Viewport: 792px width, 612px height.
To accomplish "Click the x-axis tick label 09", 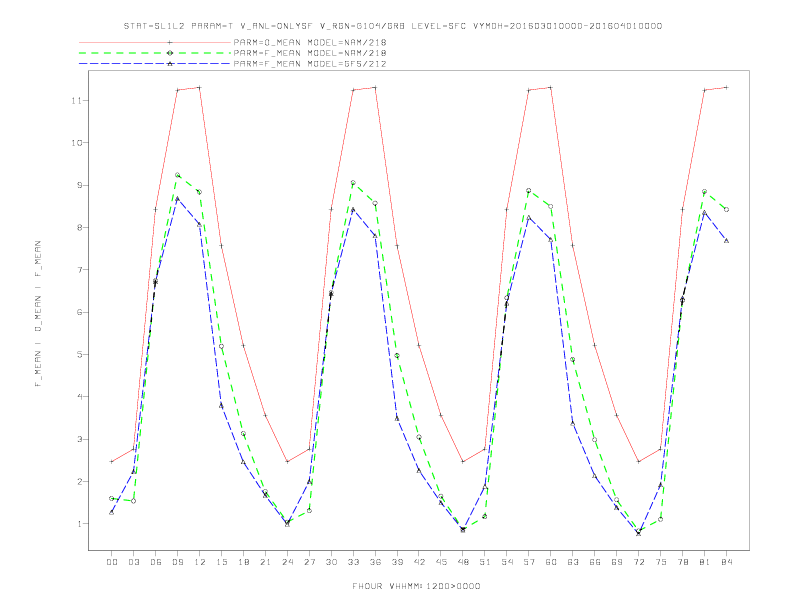I will pyautogui.click(x=178, y=562).
